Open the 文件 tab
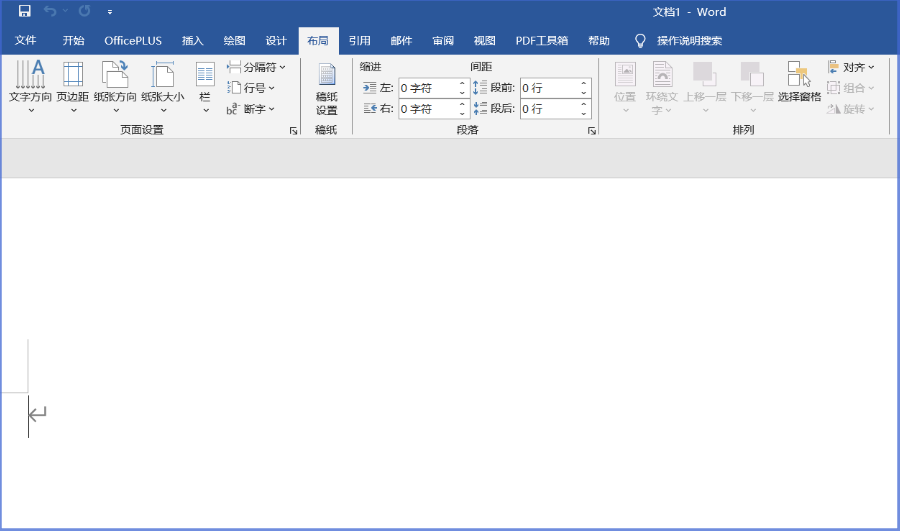The height and width of the screenshot is (532, 900). [x=25, y=41]
